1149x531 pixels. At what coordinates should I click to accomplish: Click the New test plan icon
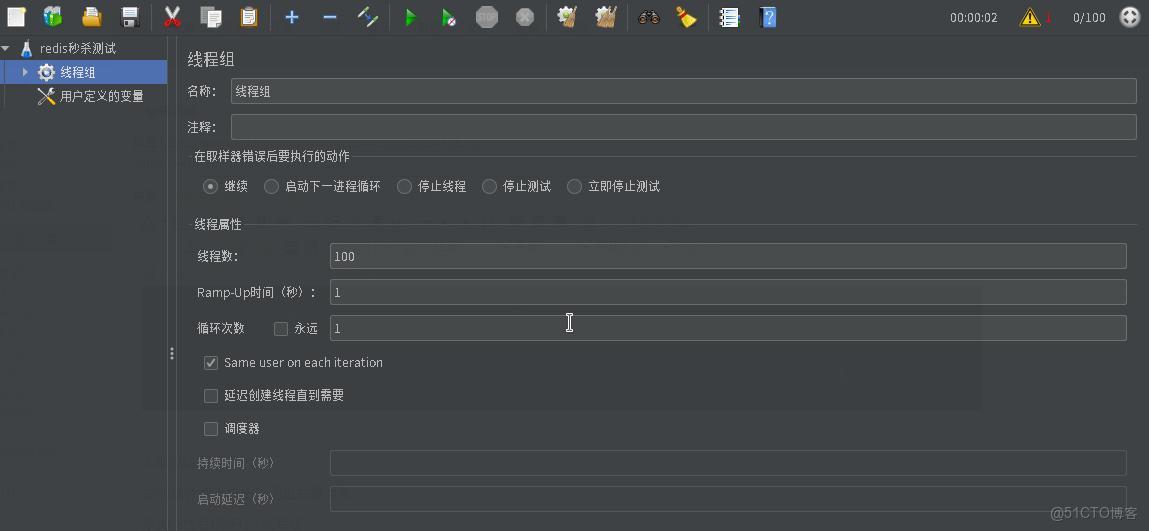pyautogui.click(x=16, y=17)
